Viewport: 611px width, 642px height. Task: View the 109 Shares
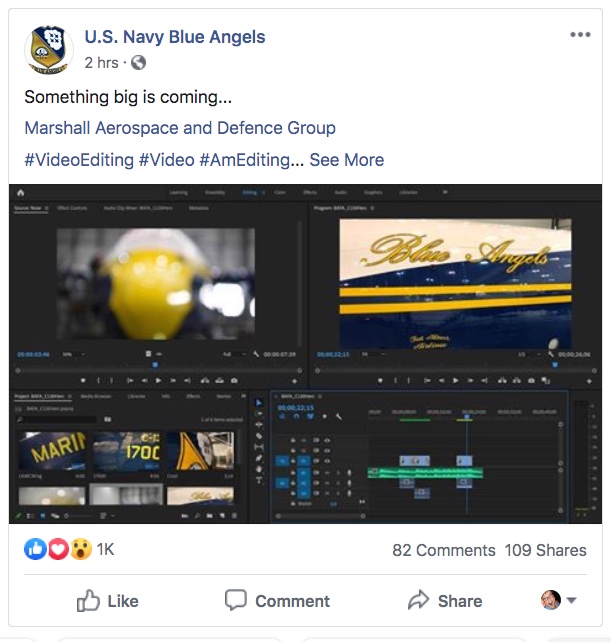pyautogui.click(x=546, y=550)
